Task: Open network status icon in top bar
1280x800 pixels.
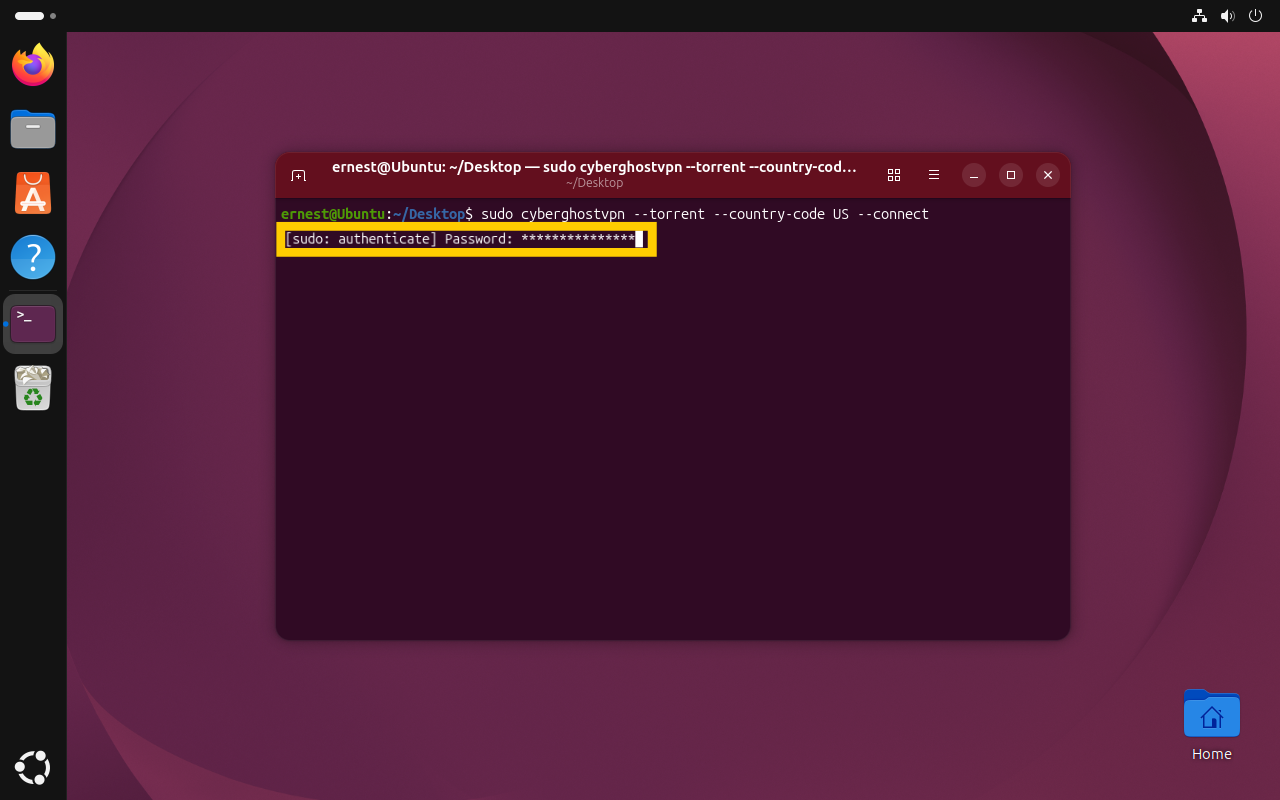Action: pos(1199,16)
